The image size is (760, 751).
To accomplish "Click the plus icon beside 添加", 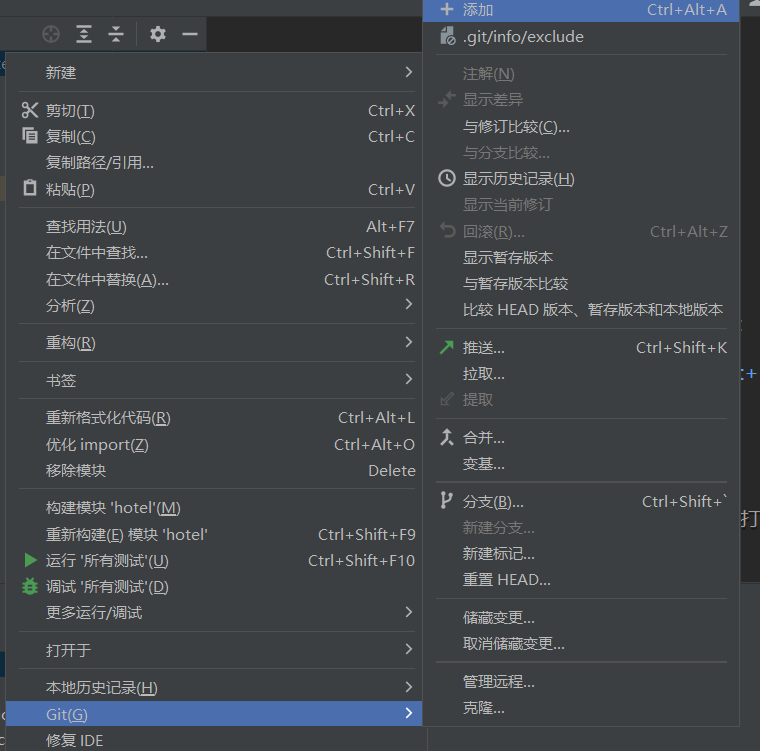I will tap(447, 9).
